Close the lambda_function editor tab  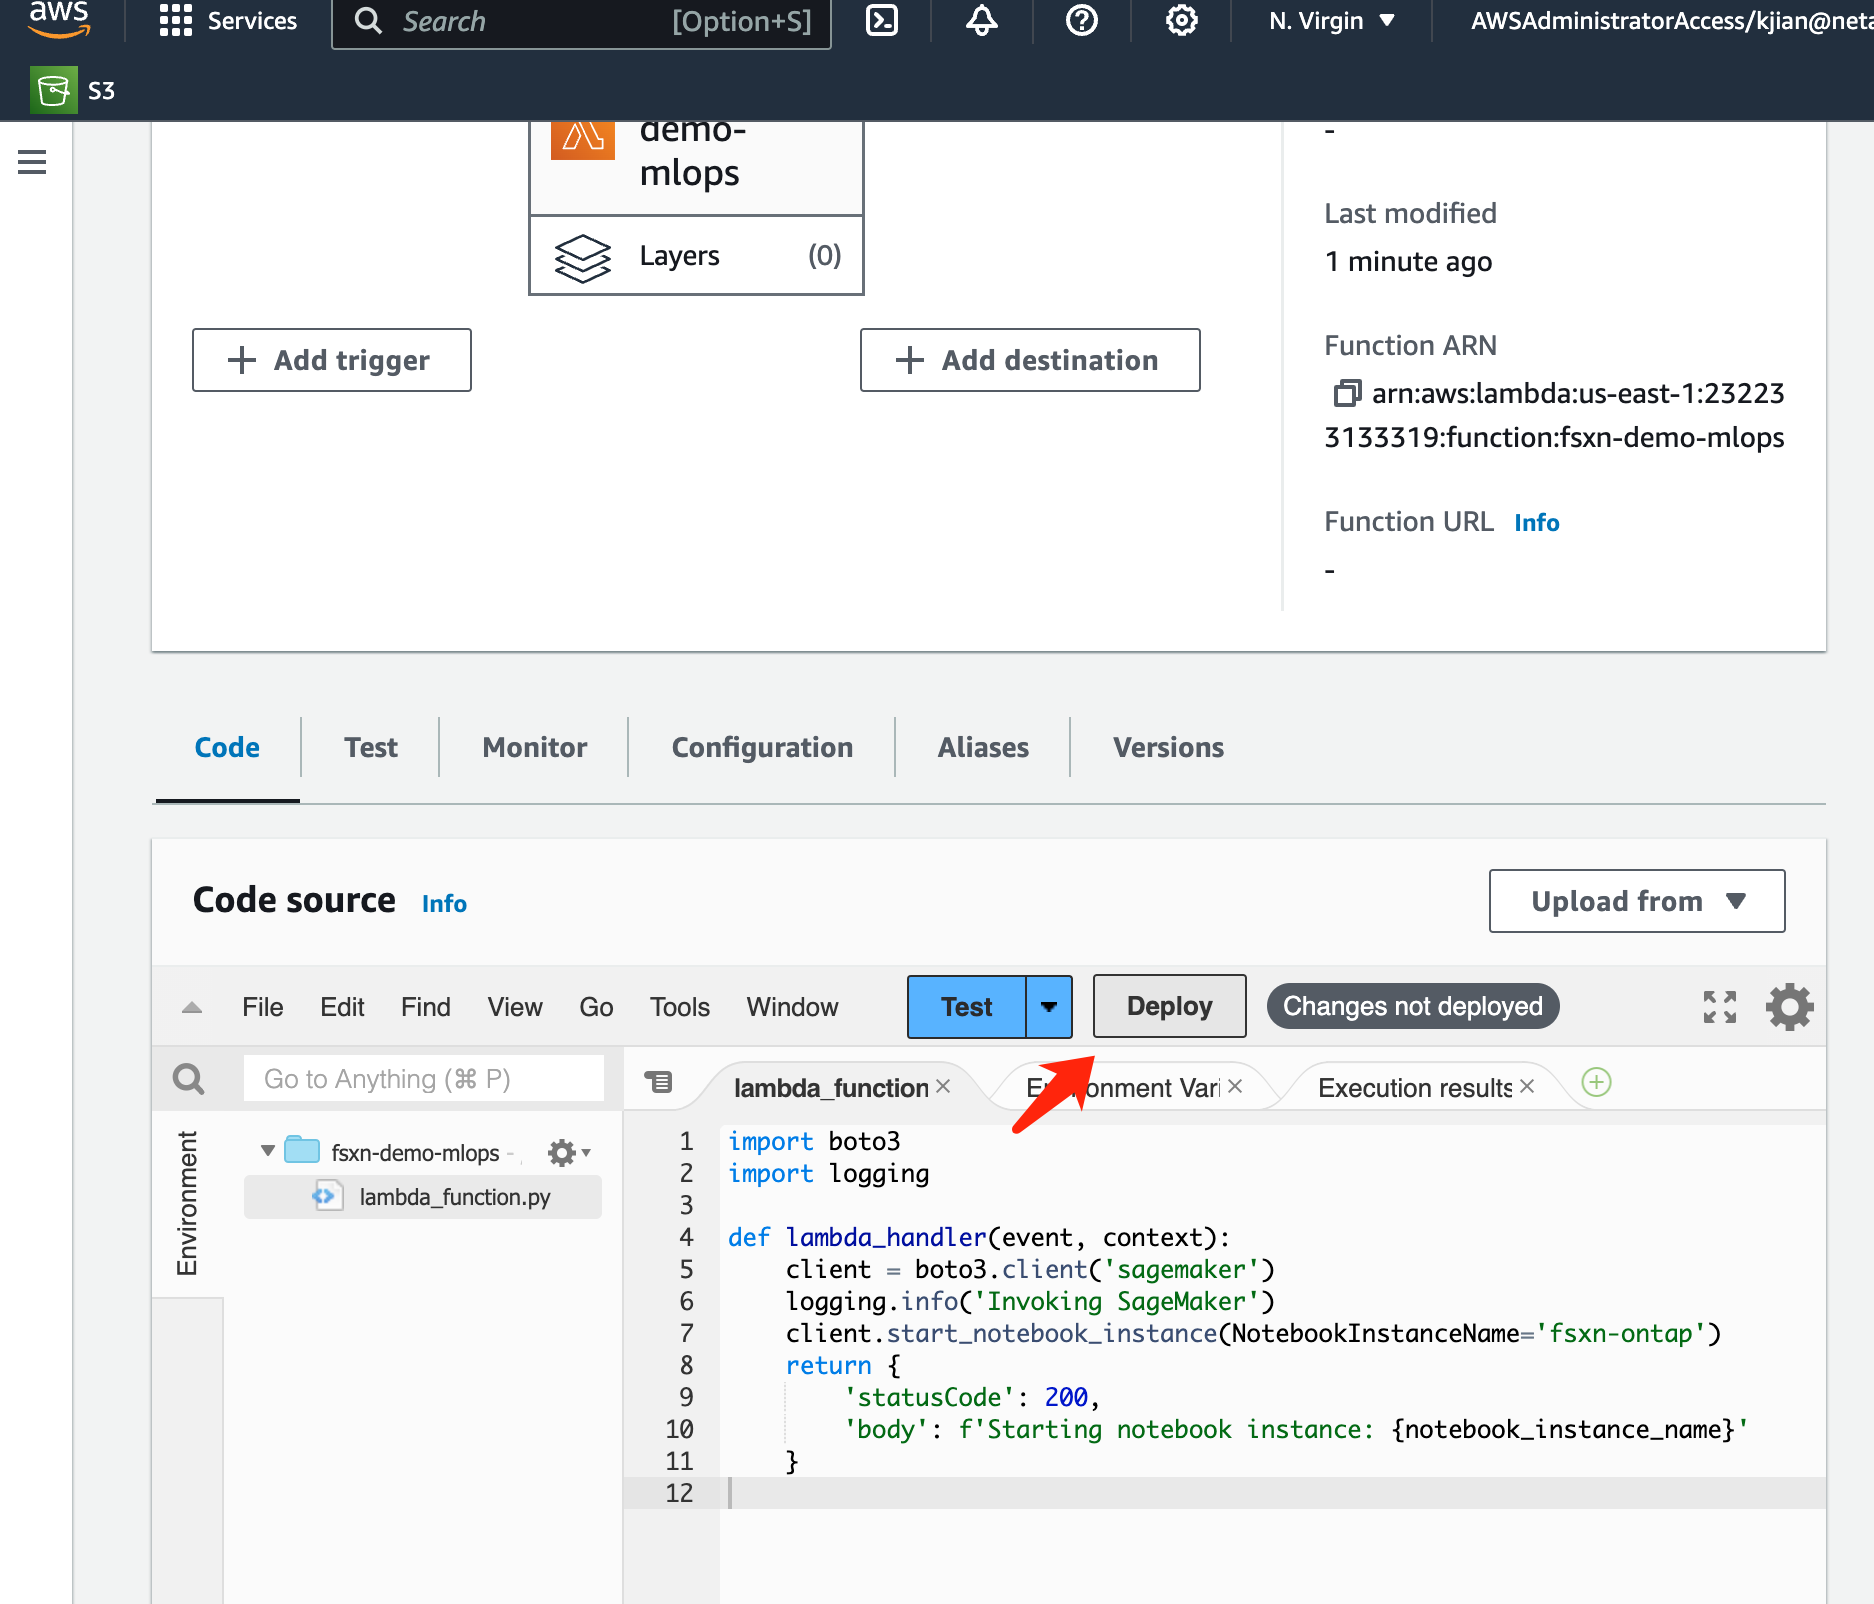(942, 1086)
